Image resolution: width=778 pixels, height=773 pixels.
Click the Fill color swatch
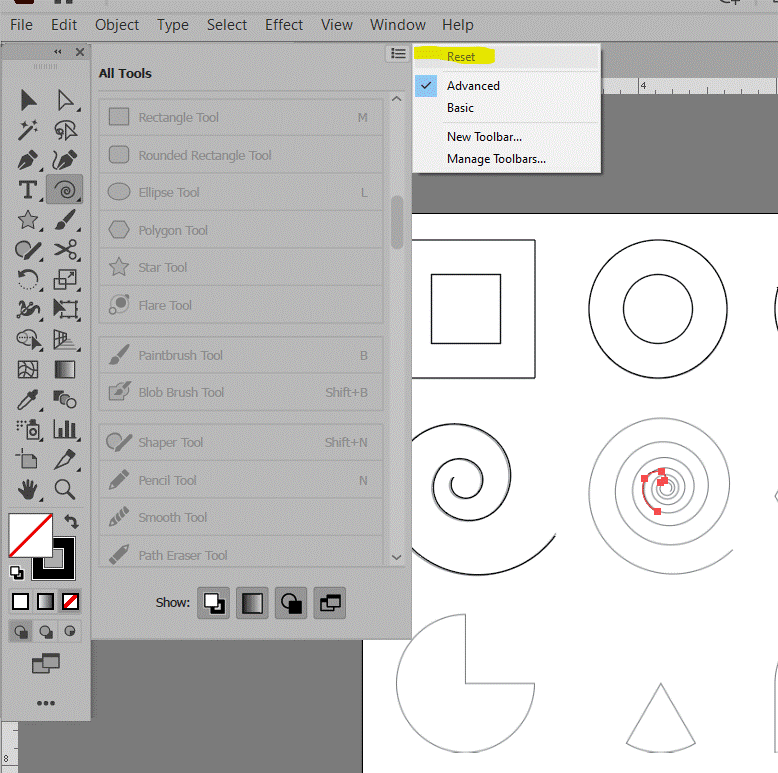point(30,535)
